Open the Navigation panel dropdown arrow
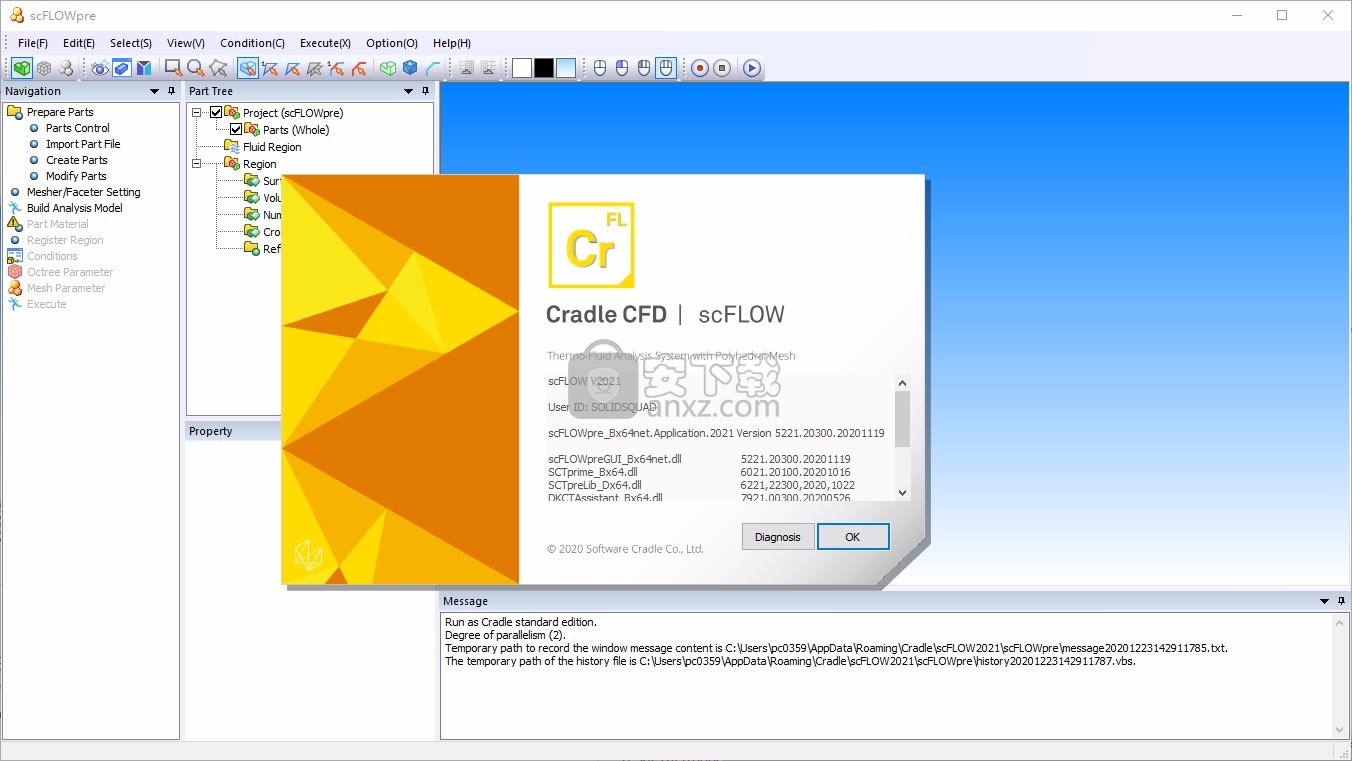 (x=154, y=91)
